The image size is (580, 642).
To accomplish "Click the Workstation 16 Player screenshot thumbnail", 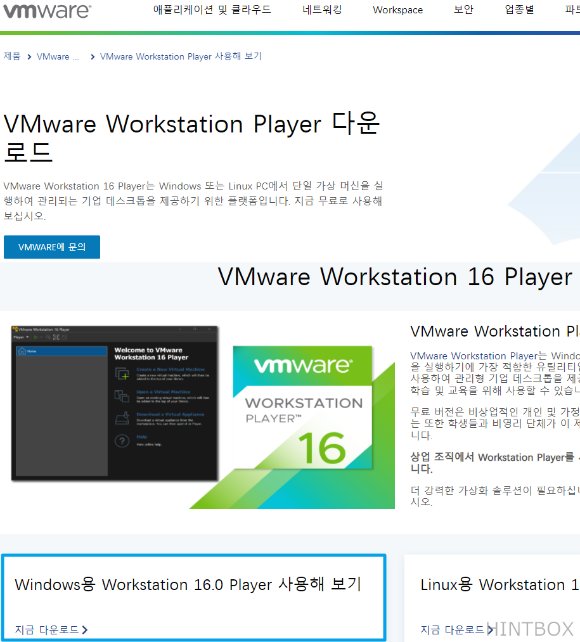I will point(115,403).
